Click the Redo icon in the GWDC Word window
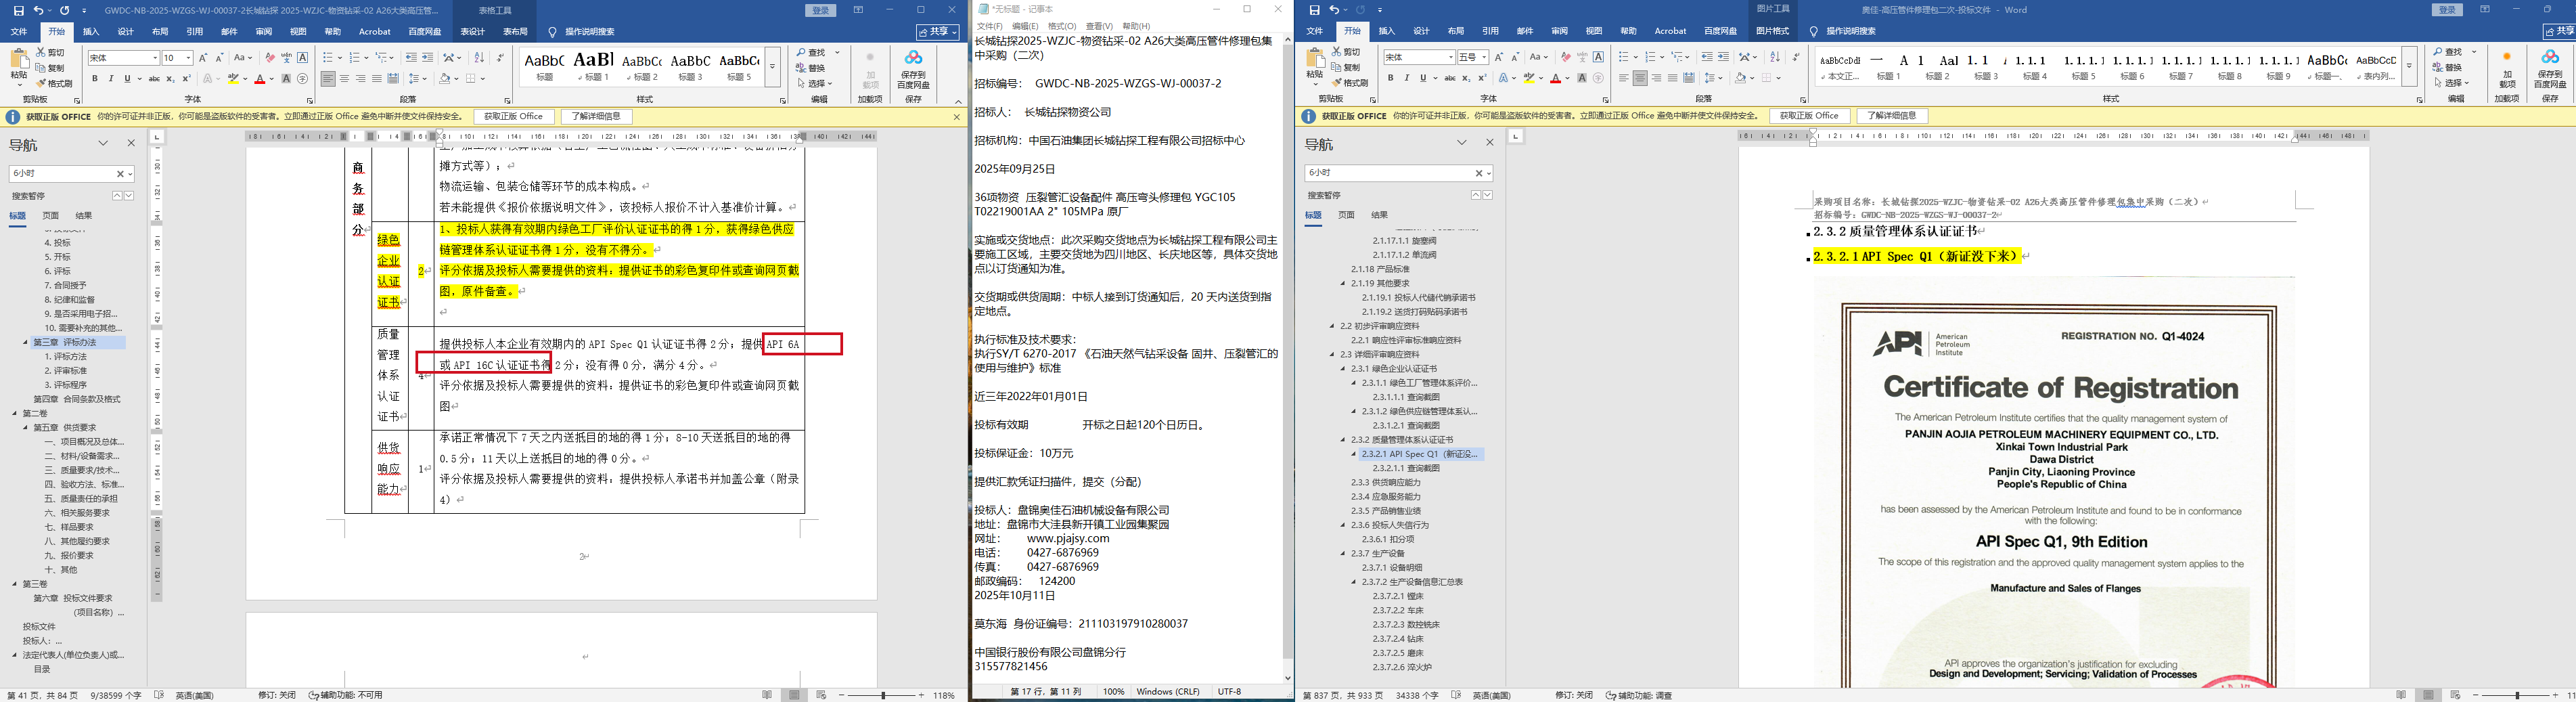 coord(65,10)
